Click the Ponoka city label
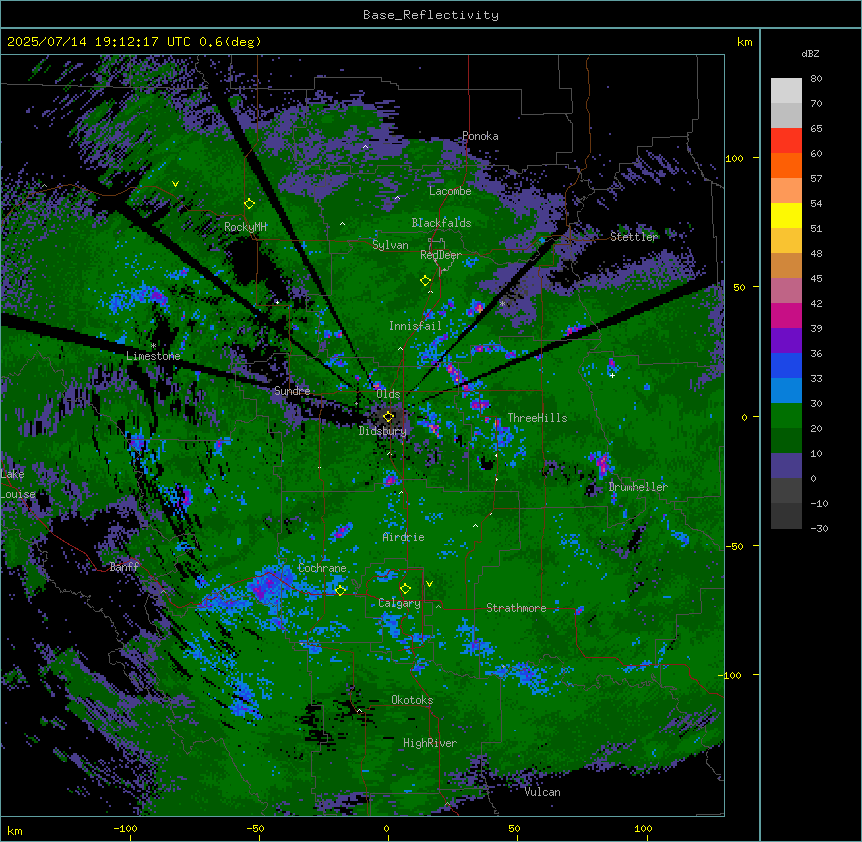 click(x=480, y=136)
